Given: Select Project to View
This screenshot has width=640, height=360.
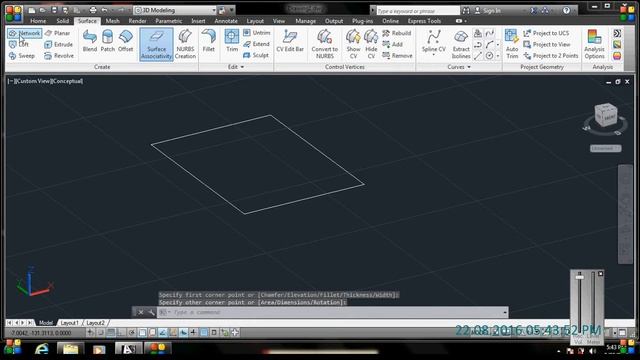Looking at the screenshot, I should [x=547, y=44].
